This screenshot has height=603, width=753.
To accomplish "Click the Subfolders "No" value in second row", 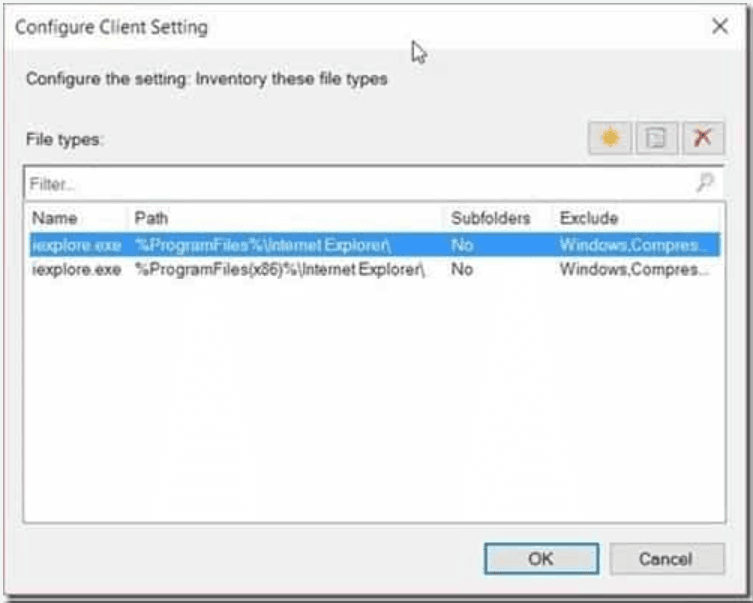I will click(x=462, y=269).
